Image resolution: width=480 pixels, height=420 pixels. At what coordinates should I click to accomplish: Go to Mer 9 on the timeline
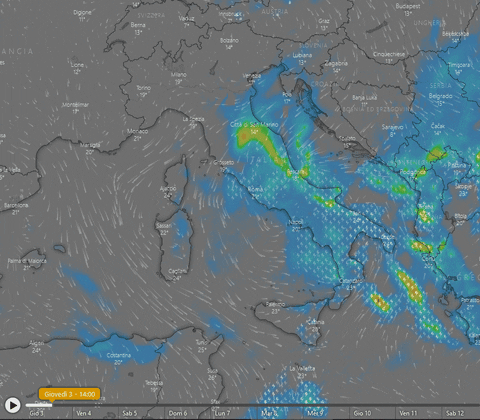(x=315, y=413)
